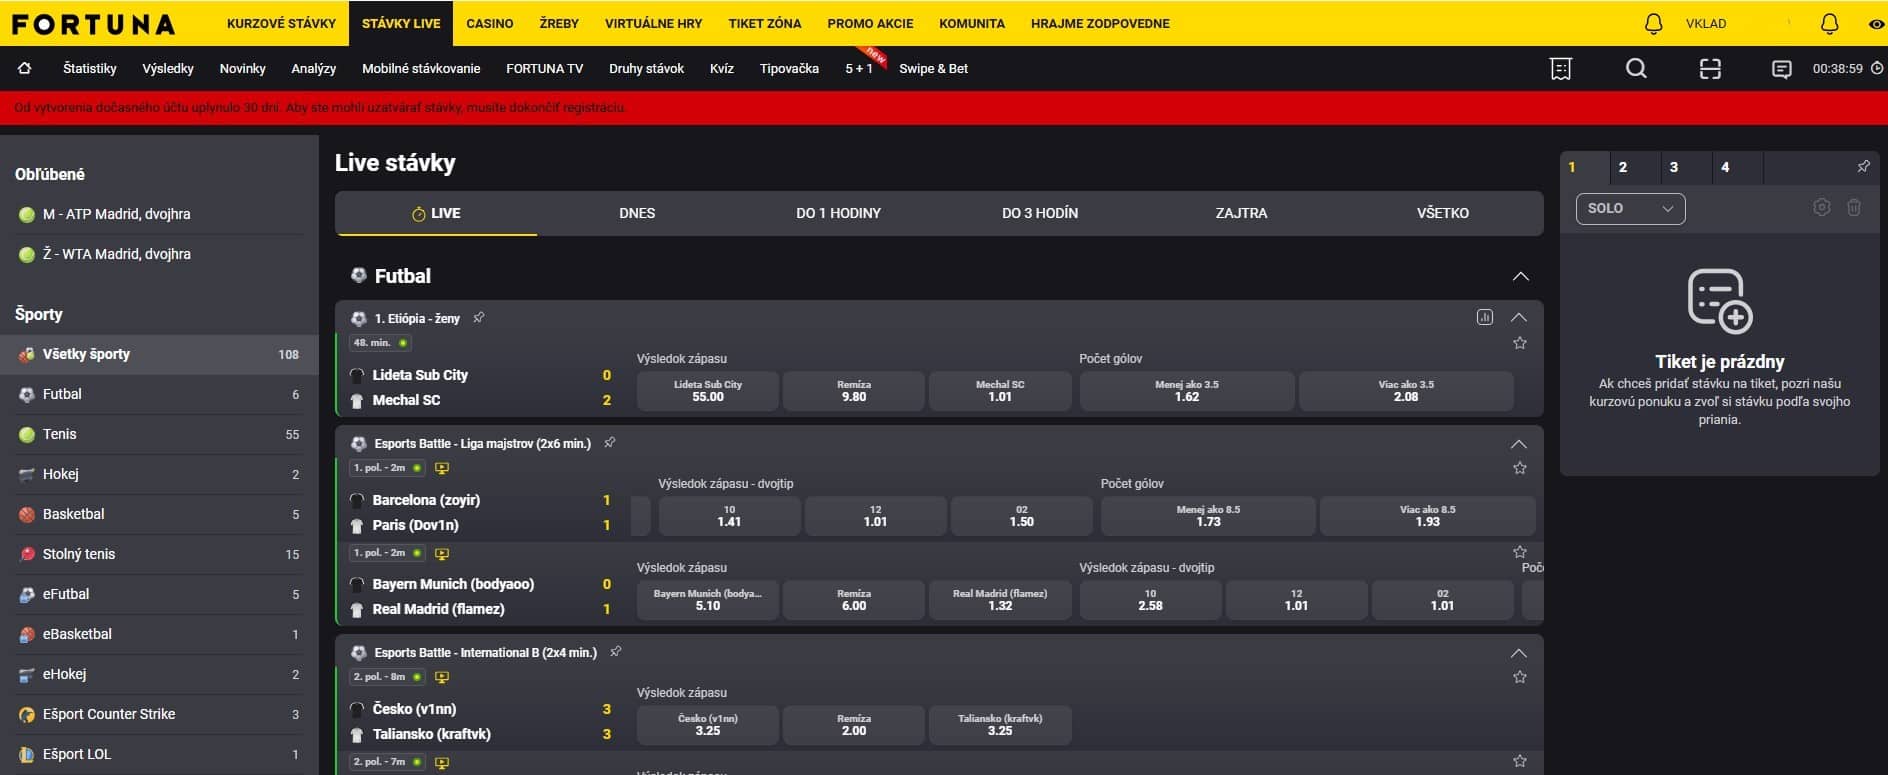Click the empty ticket add icon
This screenshot has width=1888, height=775.
1720,300
